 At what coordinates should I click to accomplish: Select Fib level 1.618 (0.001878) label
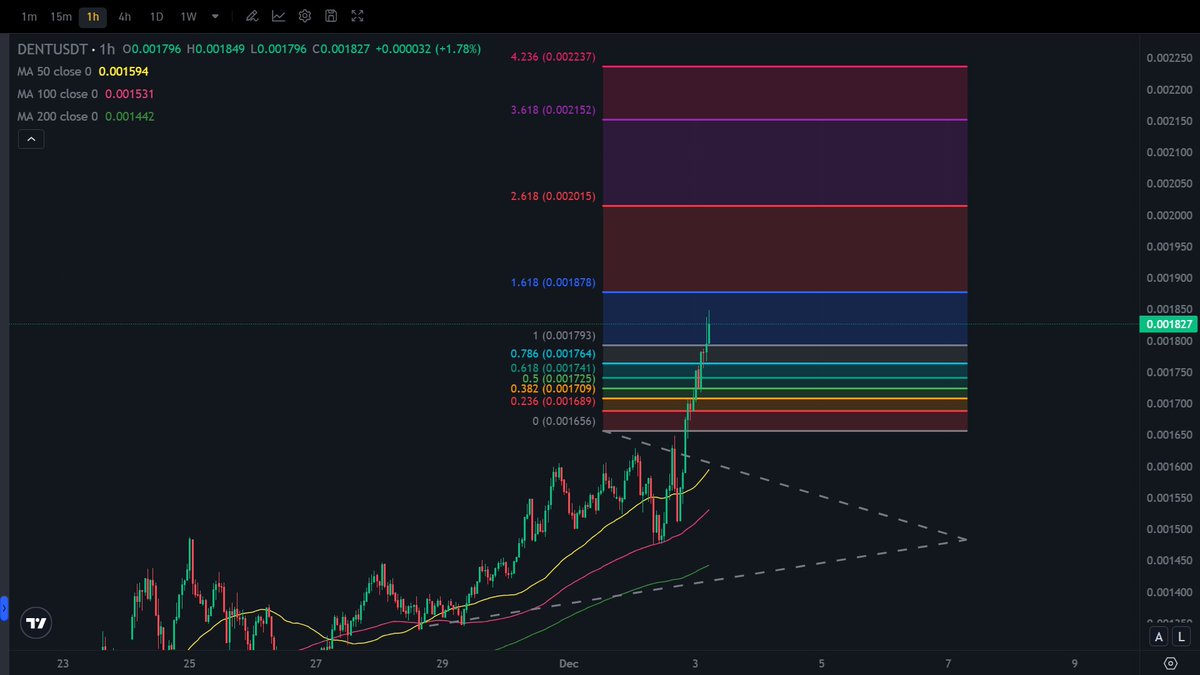[x=553, y=283]
